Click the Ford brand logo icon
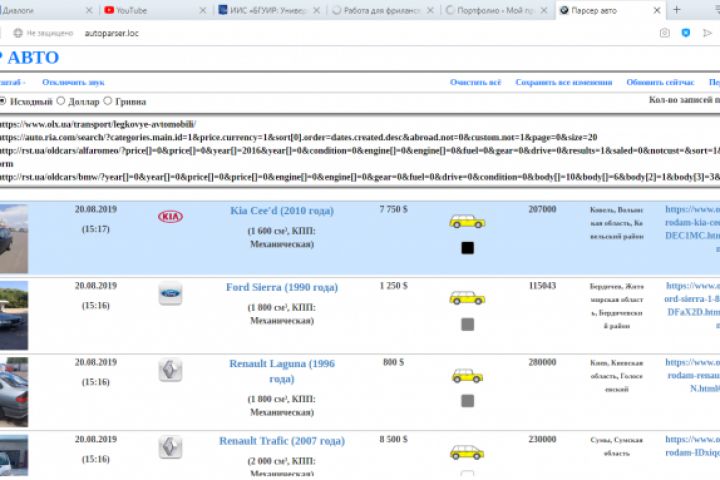Viewport: 720px width, 480px height. click(x=170, y=293)
